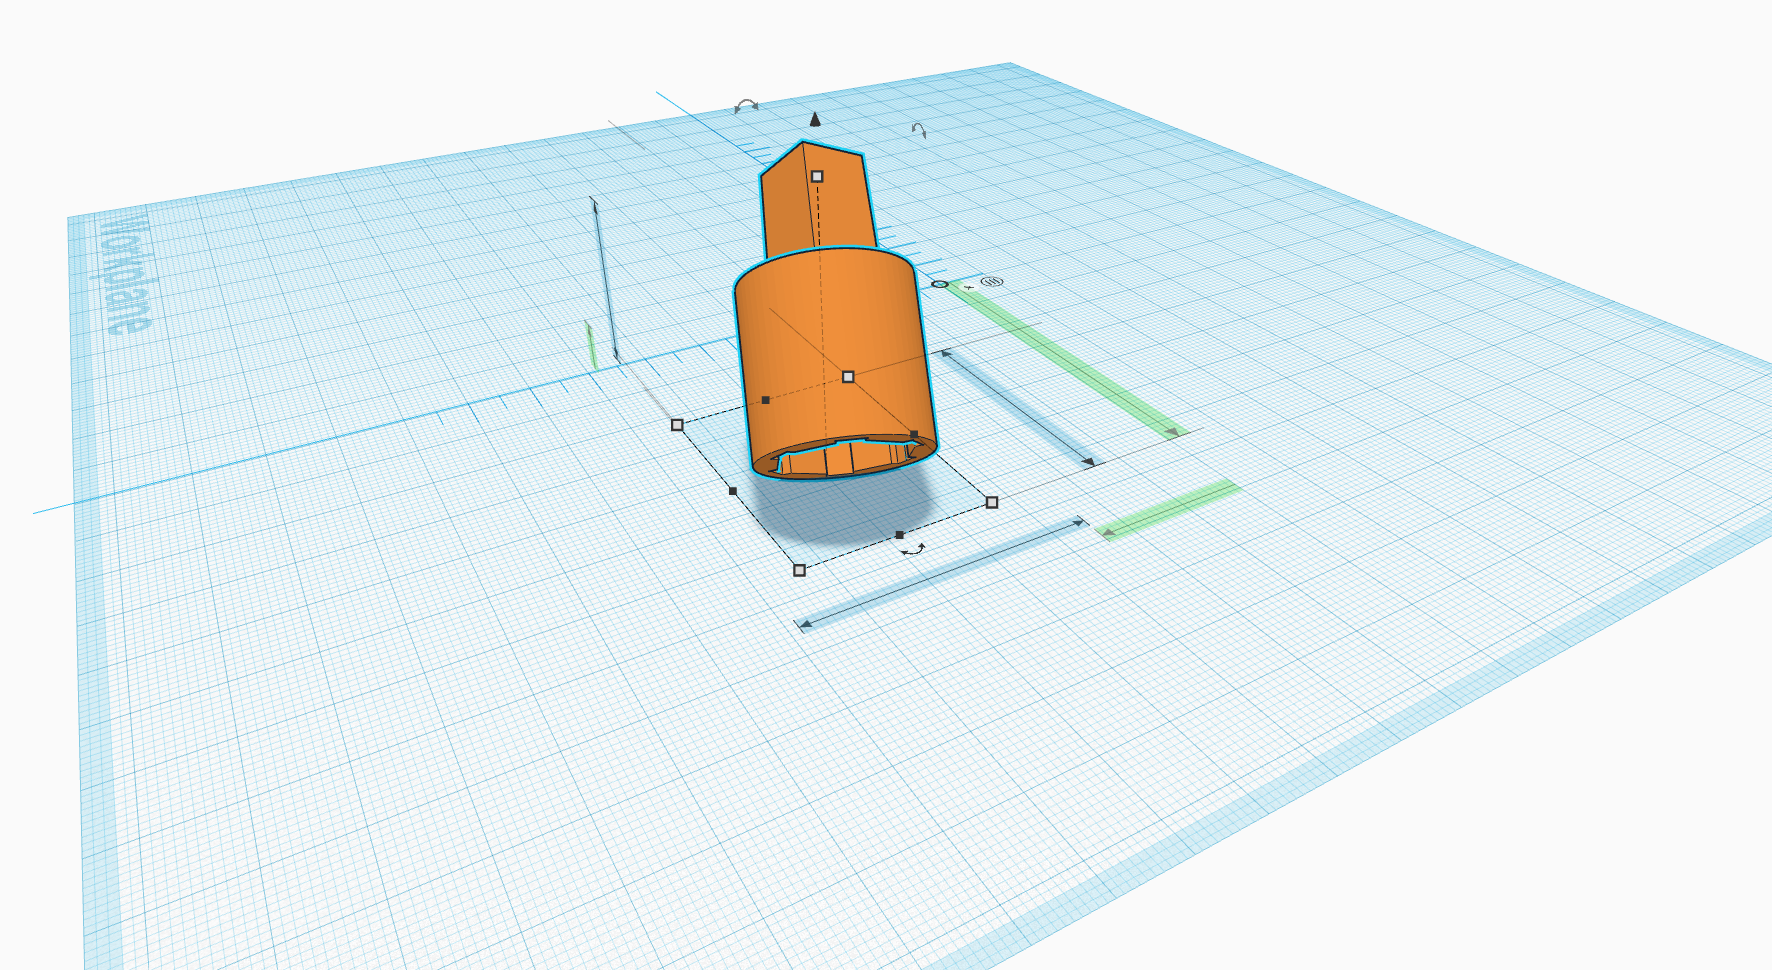
Task: Click the black midpoint handle on the front-left edge
Action: [733, 491]
